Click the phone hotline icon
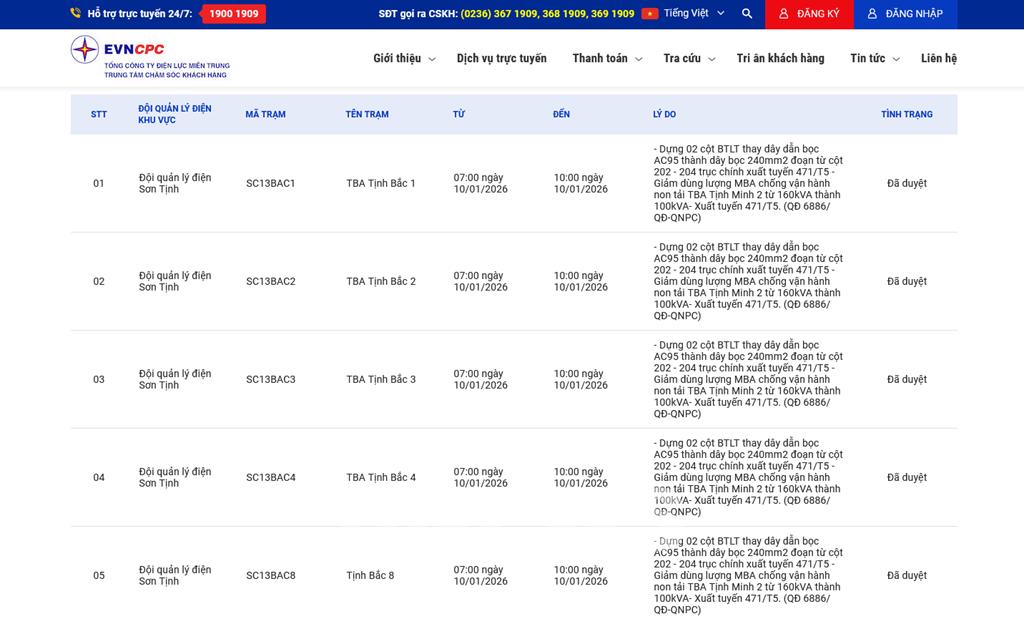 pos(76,14)
